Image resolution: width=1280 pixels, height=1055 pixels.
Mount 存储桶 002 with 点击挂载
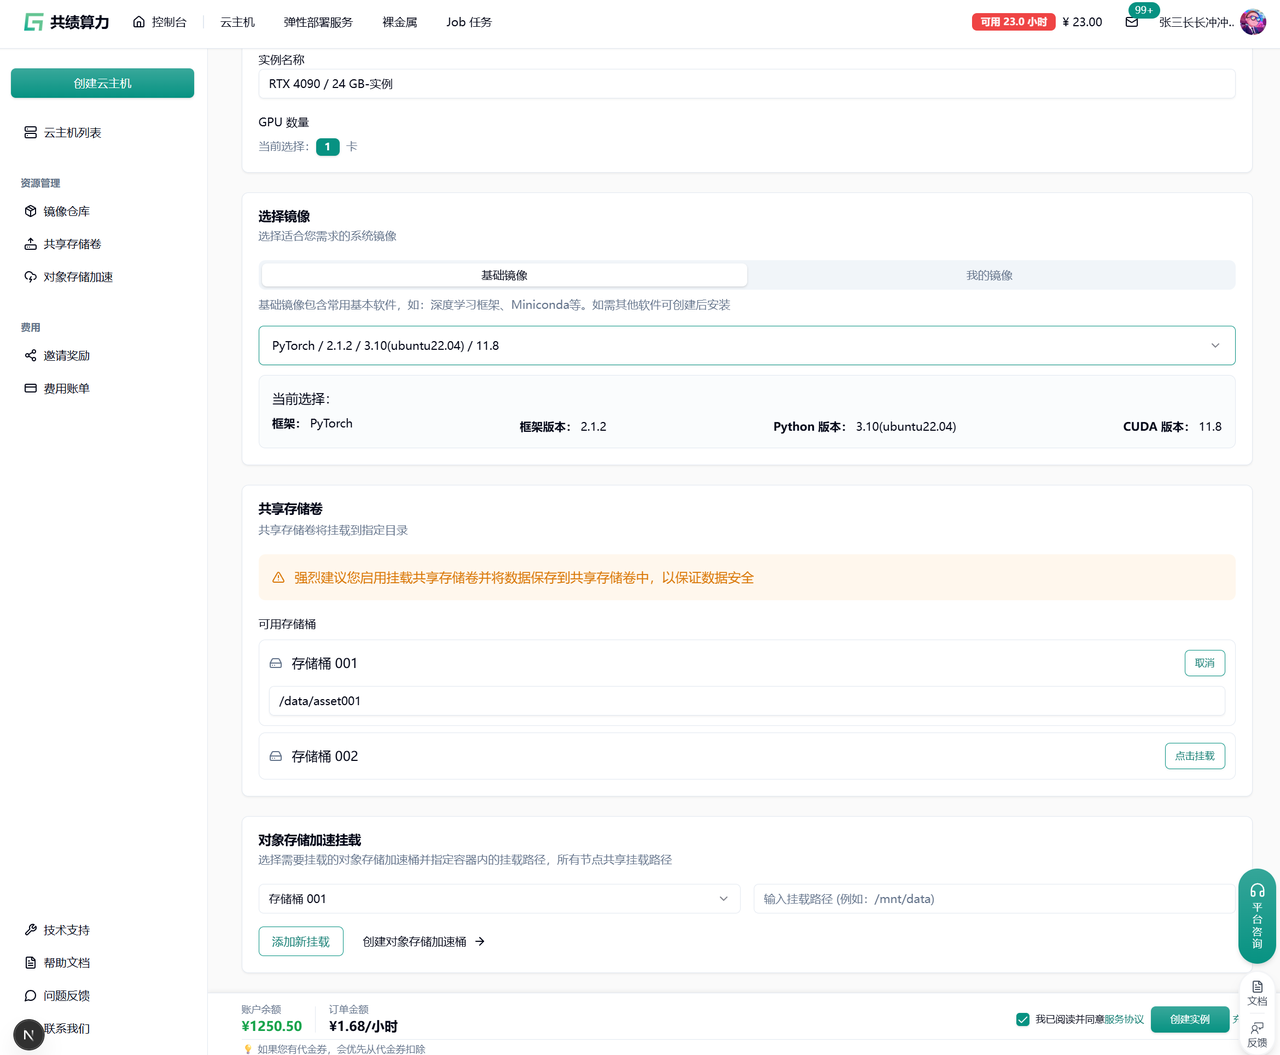1194,756
